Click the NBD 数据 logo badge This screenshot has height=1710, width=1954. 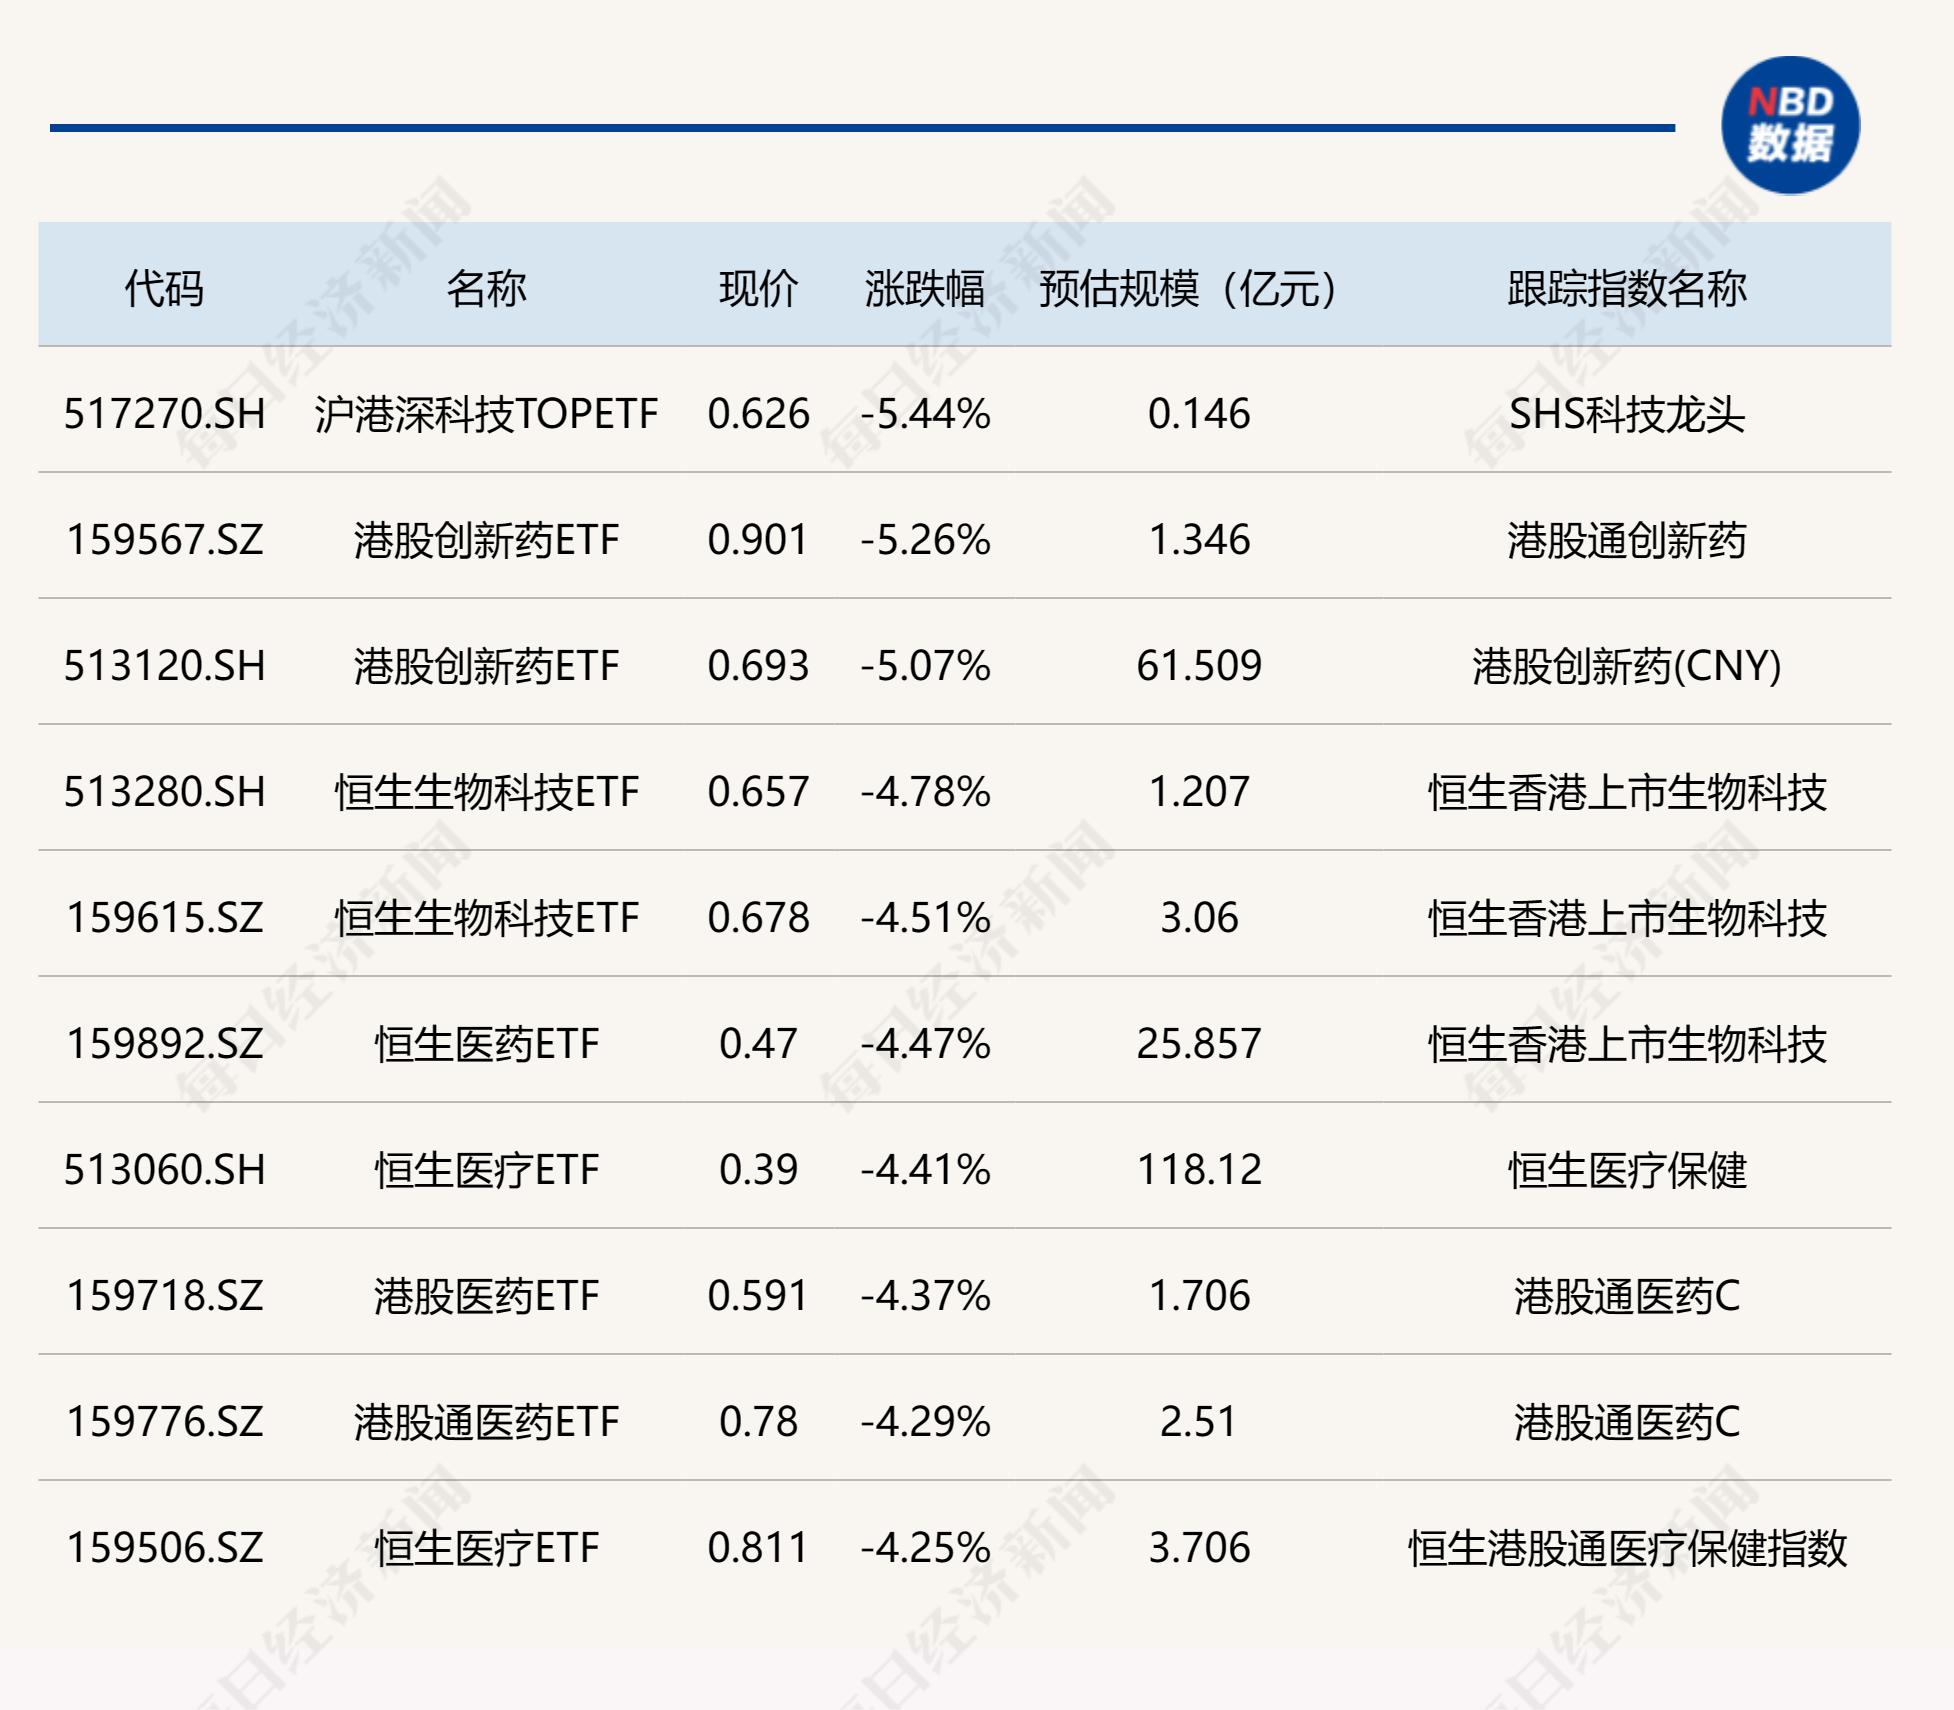[1790, 125]
